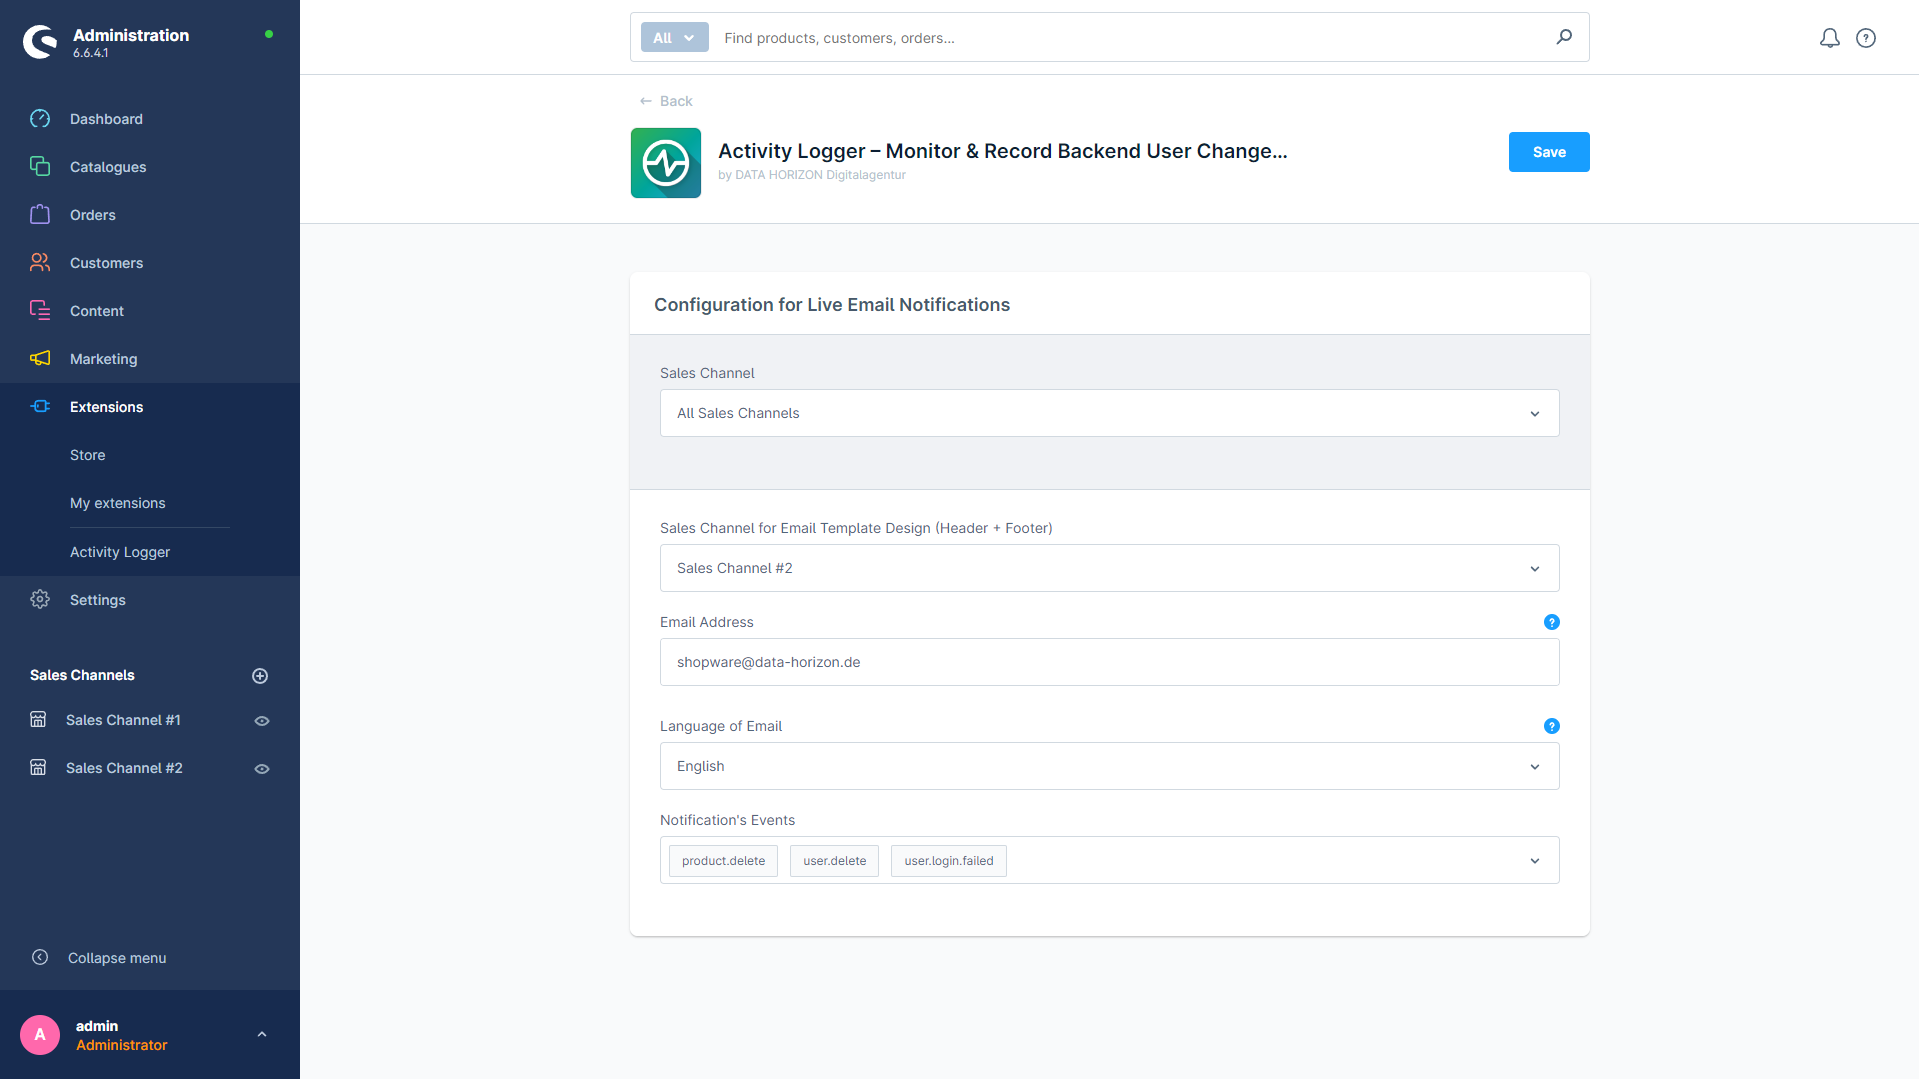1920x1080 pixels.
Task: Click the Catalogues sidebar icon
Action: point(40,166)
